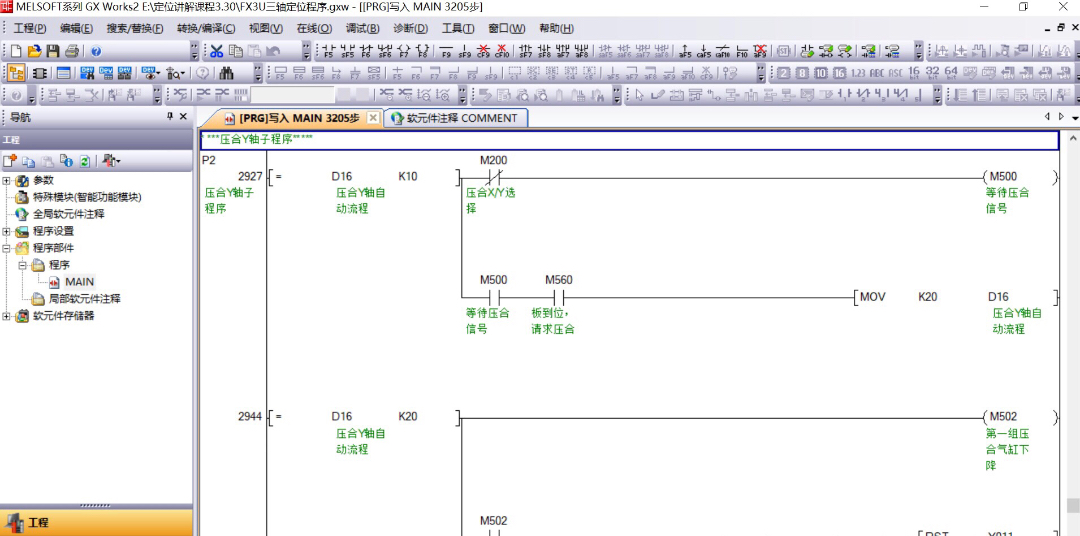Expand the 软元件存储器 tree node
Viewport: 1080px width, 536px height.
coord(7,316)
